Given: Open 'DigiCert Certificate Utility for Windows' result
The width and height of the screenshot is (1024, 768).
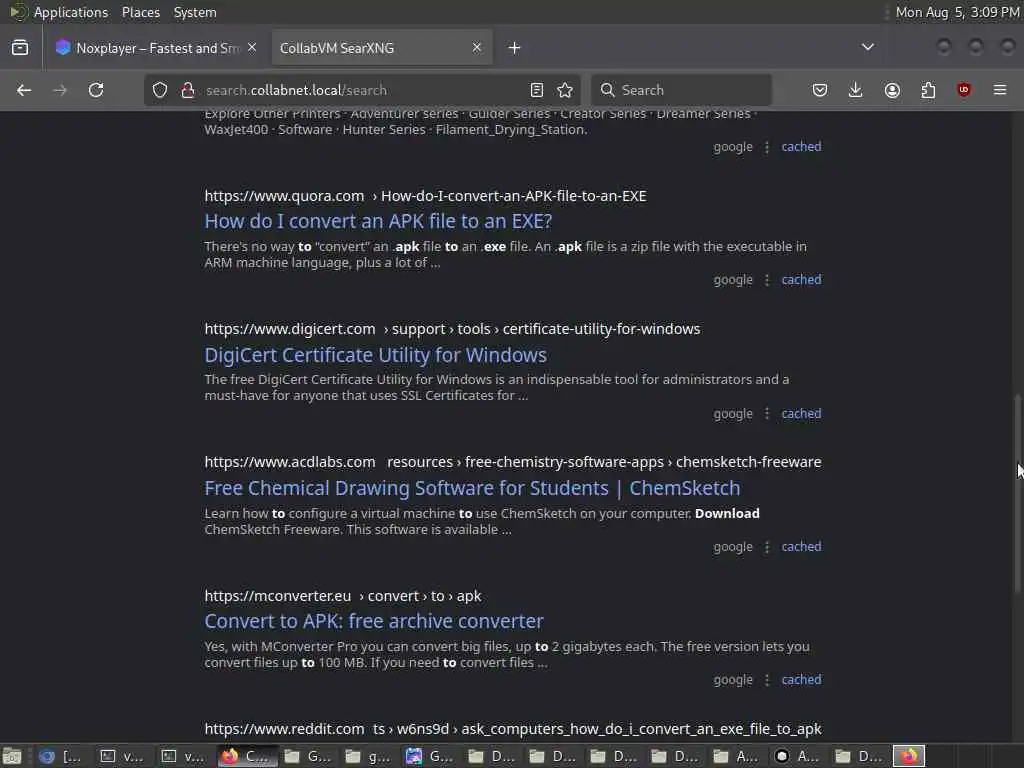Looking at the screenshot, I should tap(376, 355).
